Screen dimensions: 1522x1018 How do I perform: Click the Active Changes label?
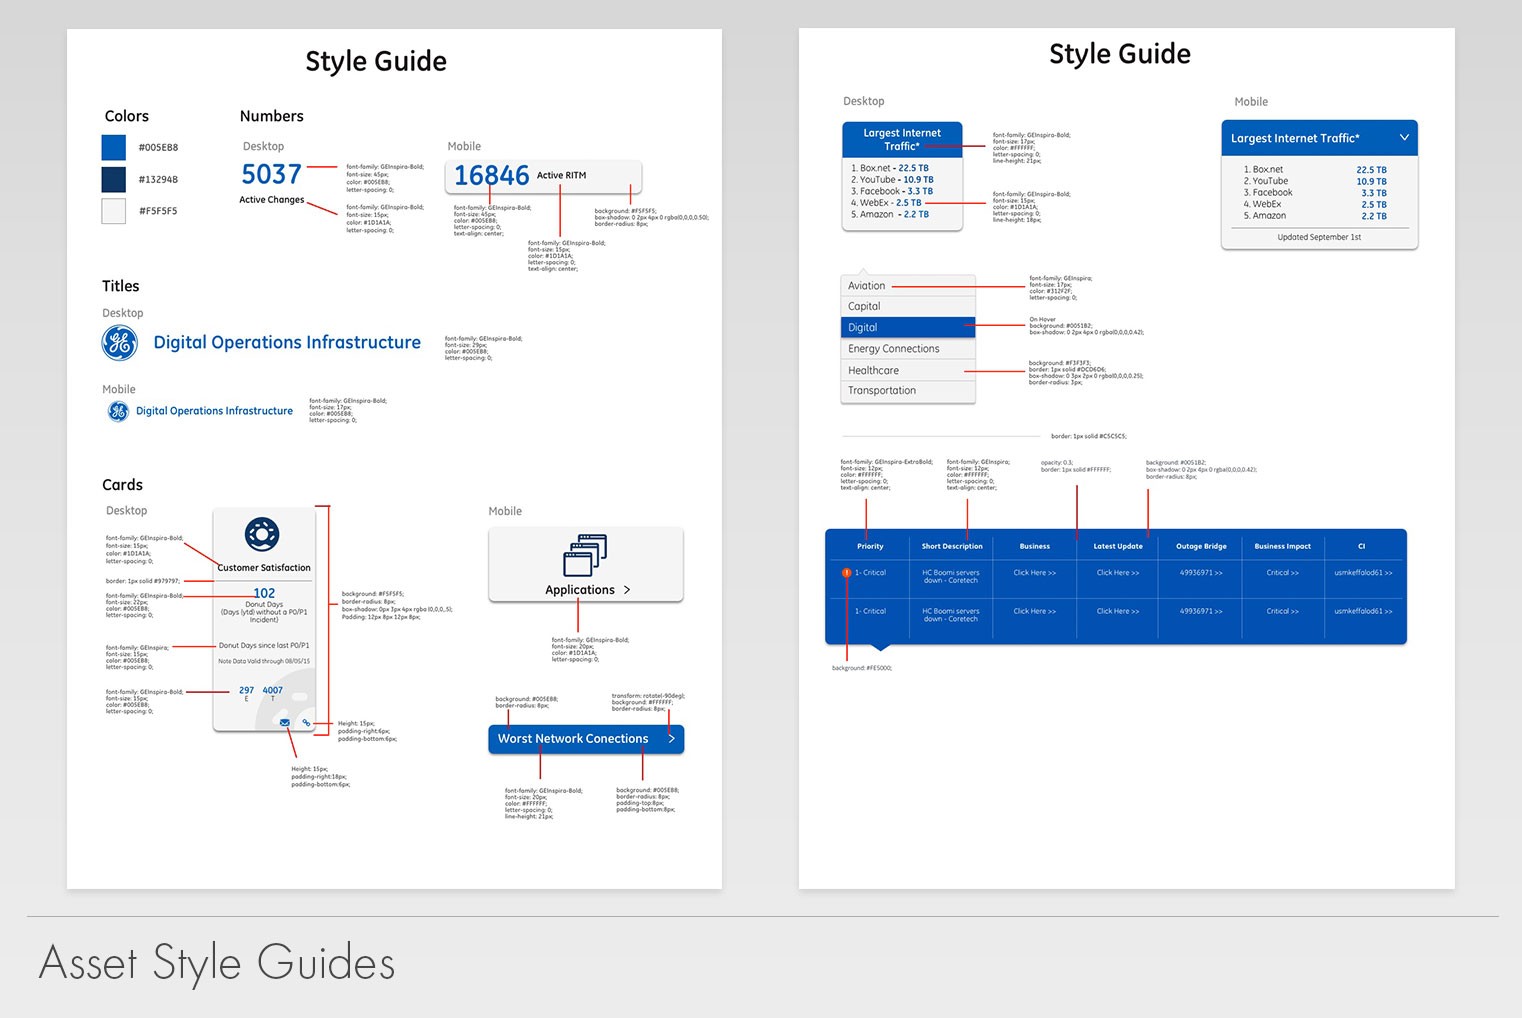coord(271,200)
